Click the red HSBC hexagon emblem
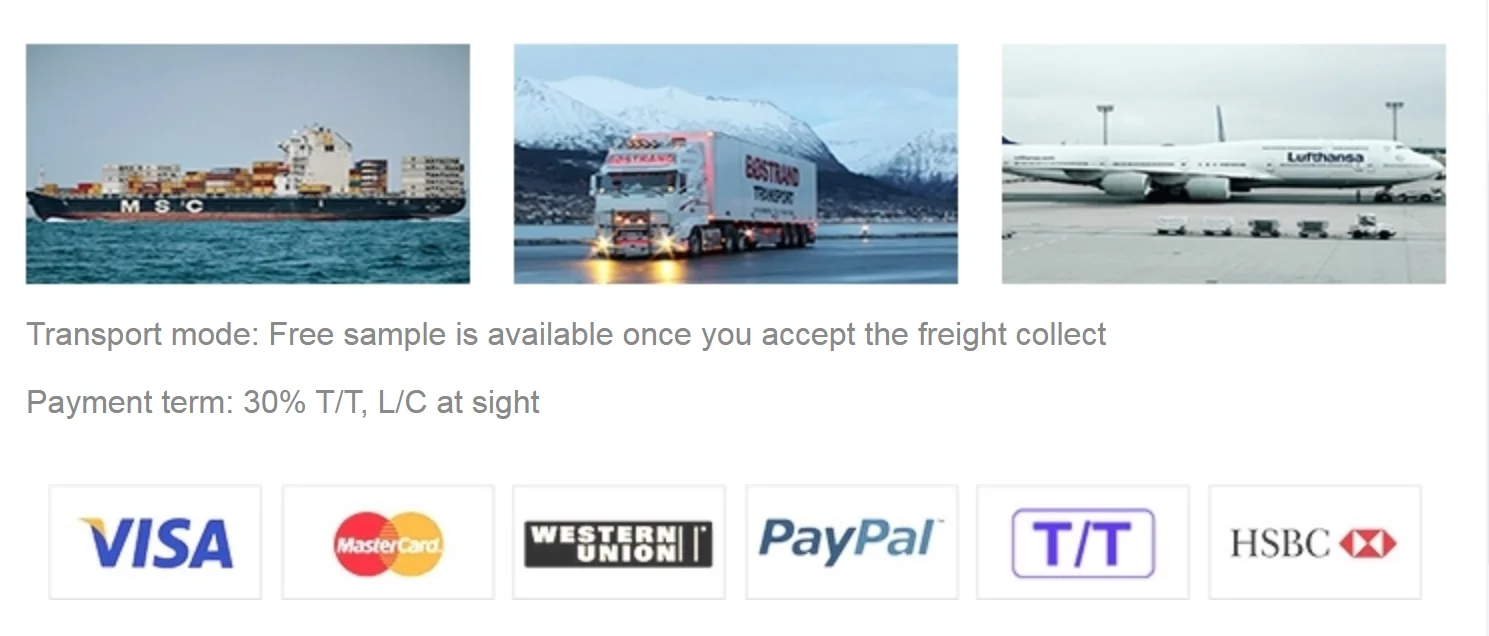This screenshot has width=1489, height=636. click(1368, 544)
